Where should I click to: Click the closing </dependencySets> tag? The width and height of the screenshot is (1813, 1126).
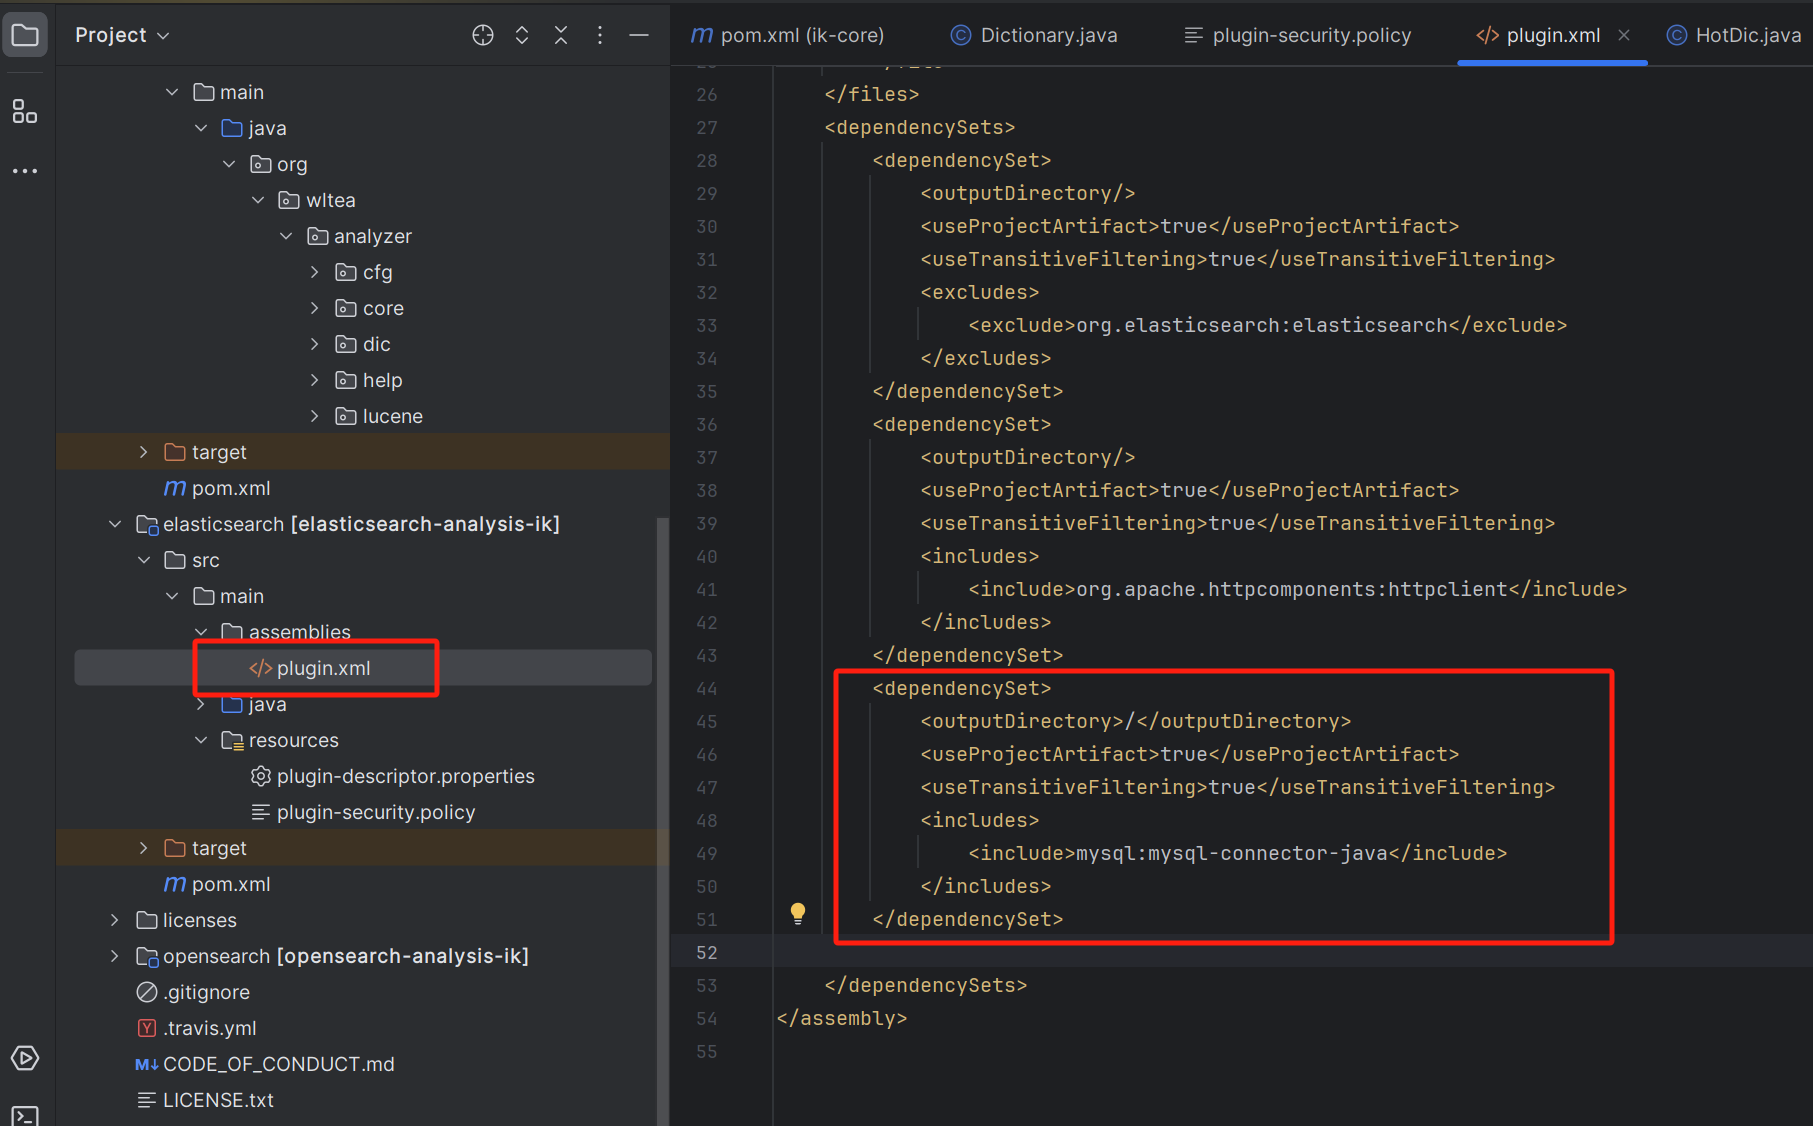pyautogui.click(x=926, y=985)
